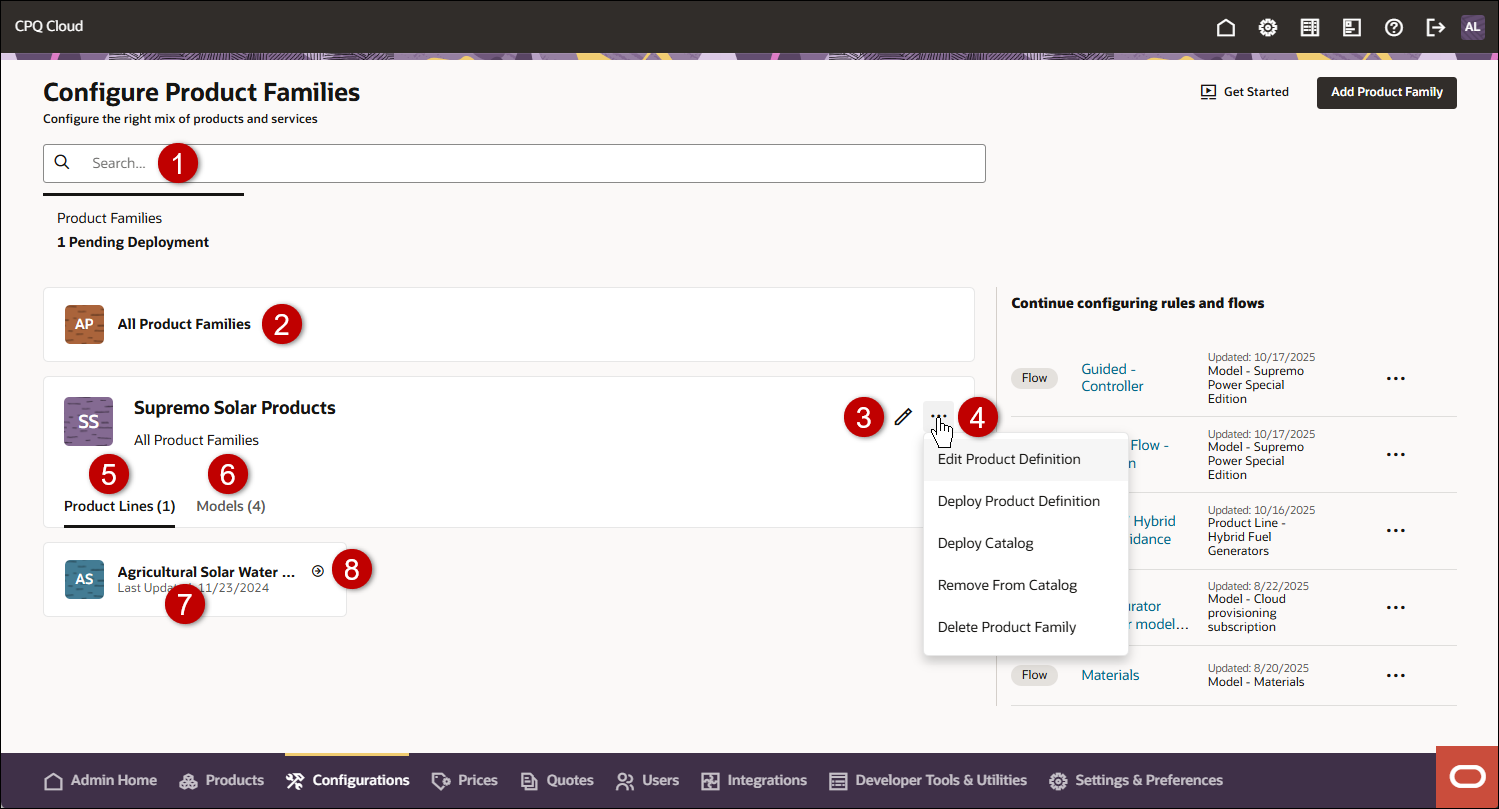The width and height of the screenshot is (1499, 809).
Task: Open three-dot menu for Materials flow
Action: coord(1396,675)
